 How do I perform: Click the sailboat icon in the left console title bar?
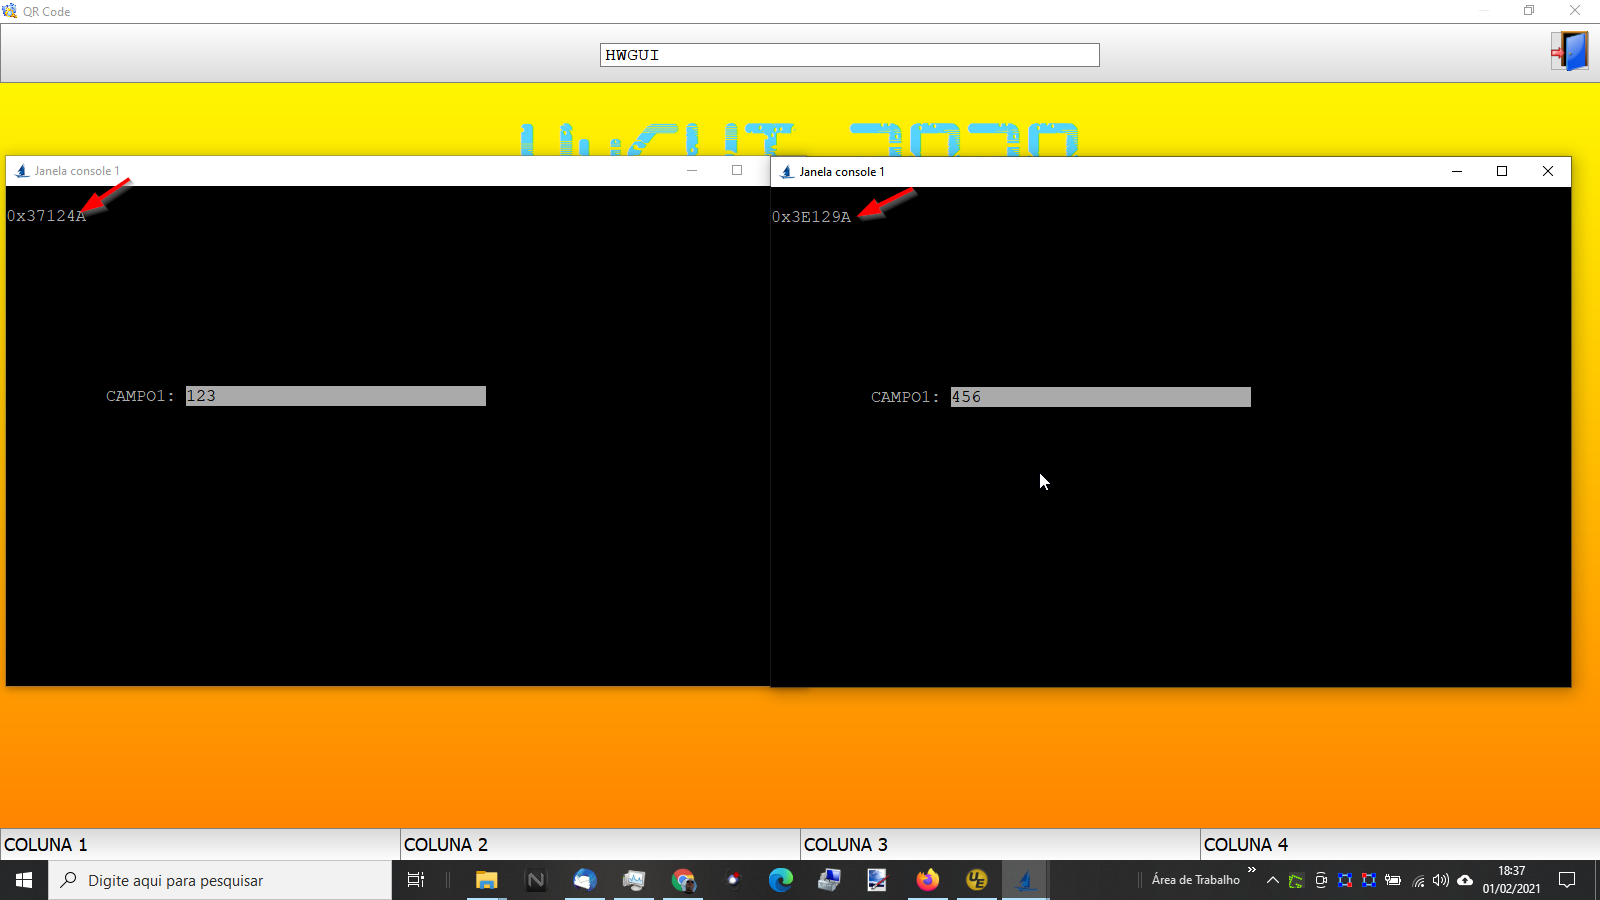22,171
